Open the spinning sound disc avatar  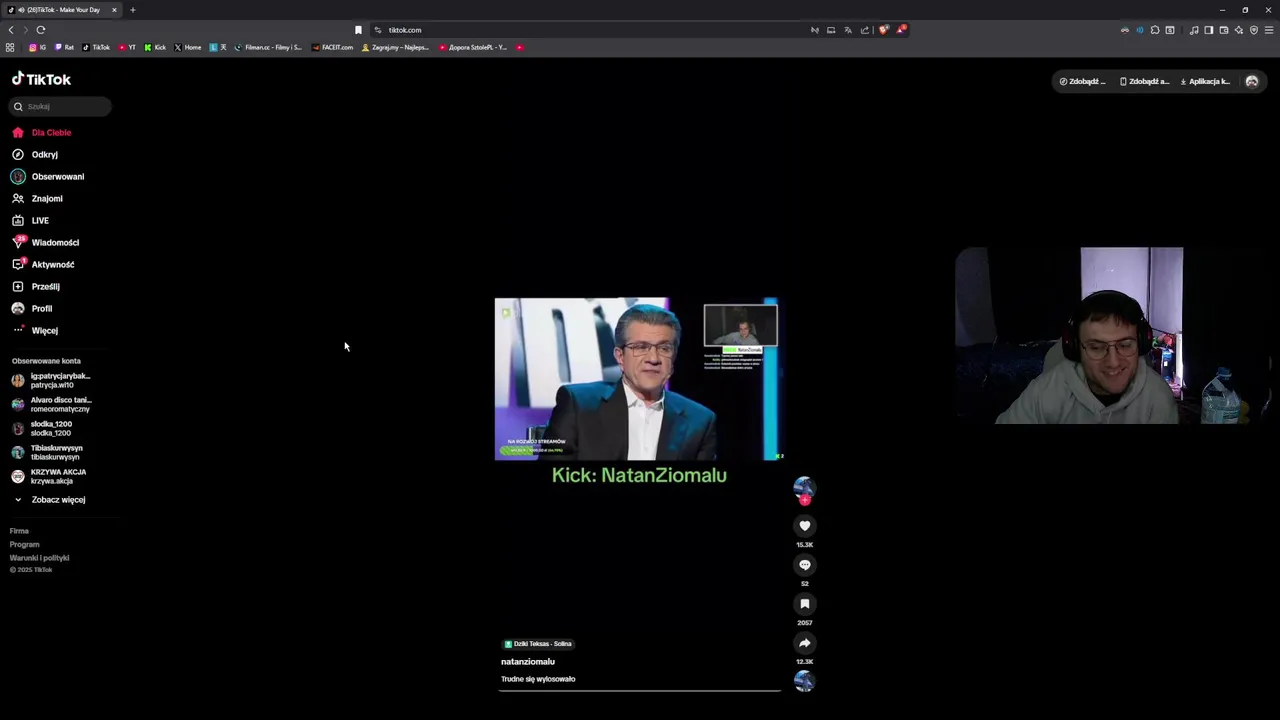point(804,681)
